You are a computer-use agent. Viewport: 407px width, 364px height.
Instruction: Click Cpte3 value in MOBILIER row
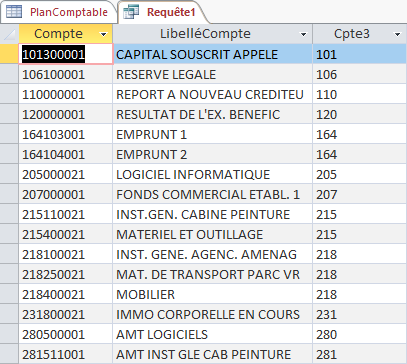coord(360,294)
